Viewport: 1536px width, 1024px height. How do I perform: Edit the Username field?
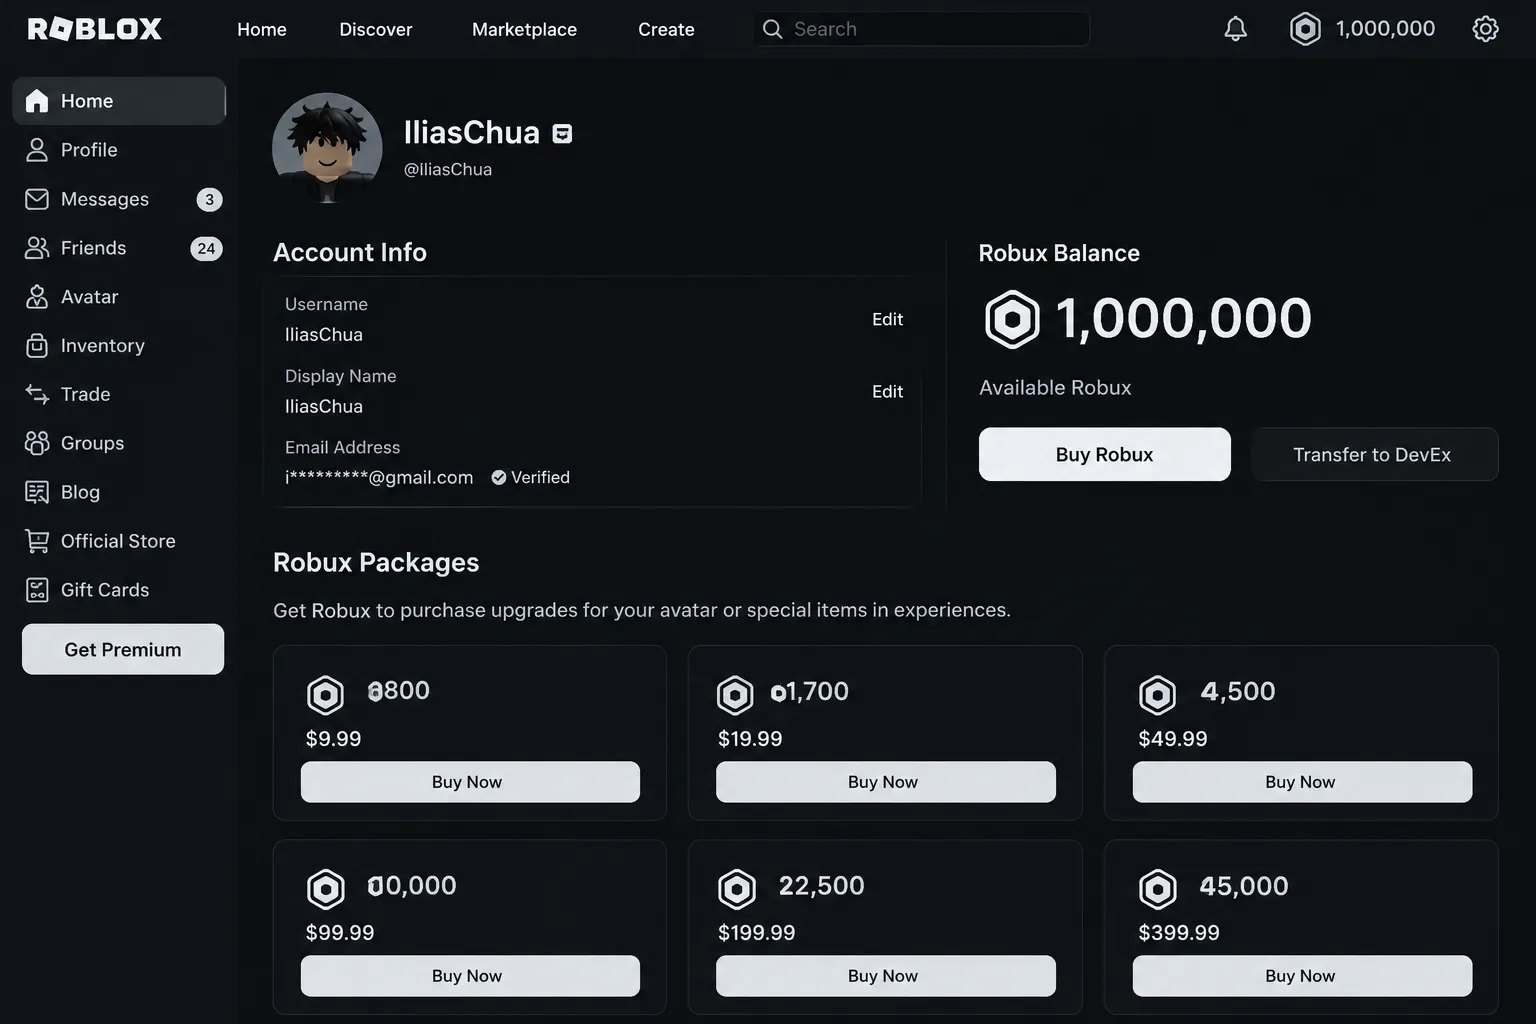click(887, 319)
